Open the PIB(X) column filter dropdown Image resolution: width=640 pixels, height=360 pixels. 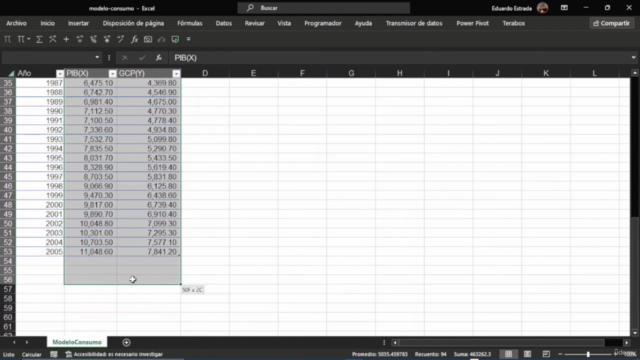click(112, 73)
